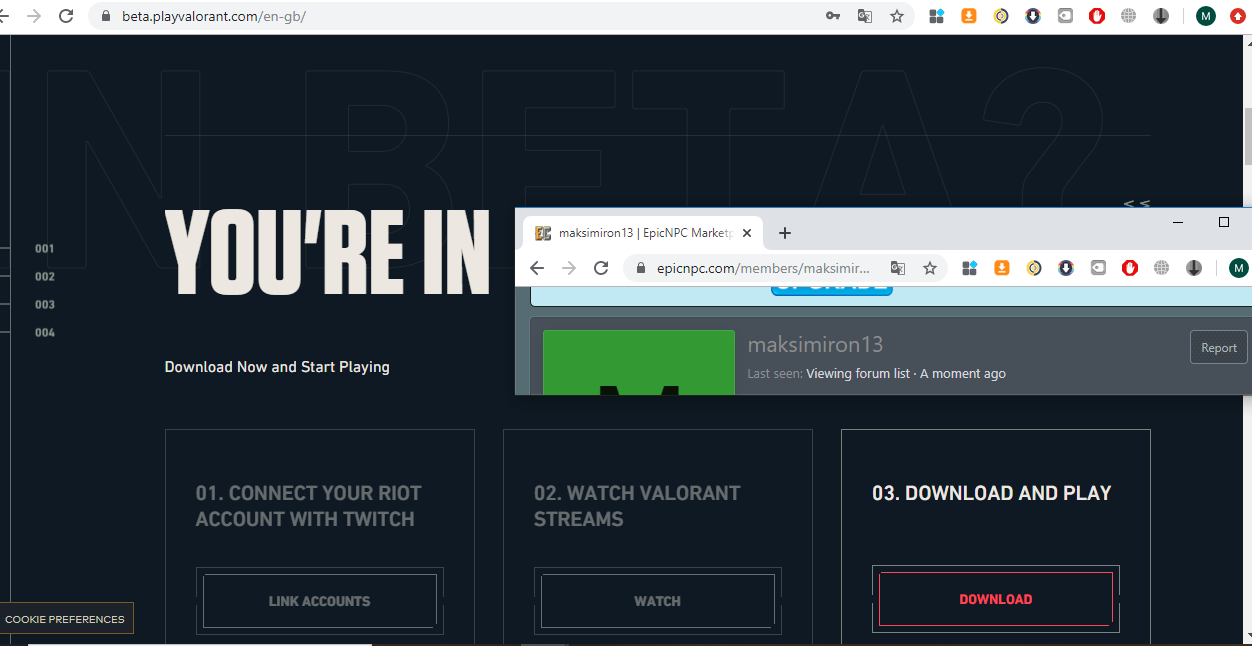Open COOKIE PREFERENCES

tap(65, 619)
